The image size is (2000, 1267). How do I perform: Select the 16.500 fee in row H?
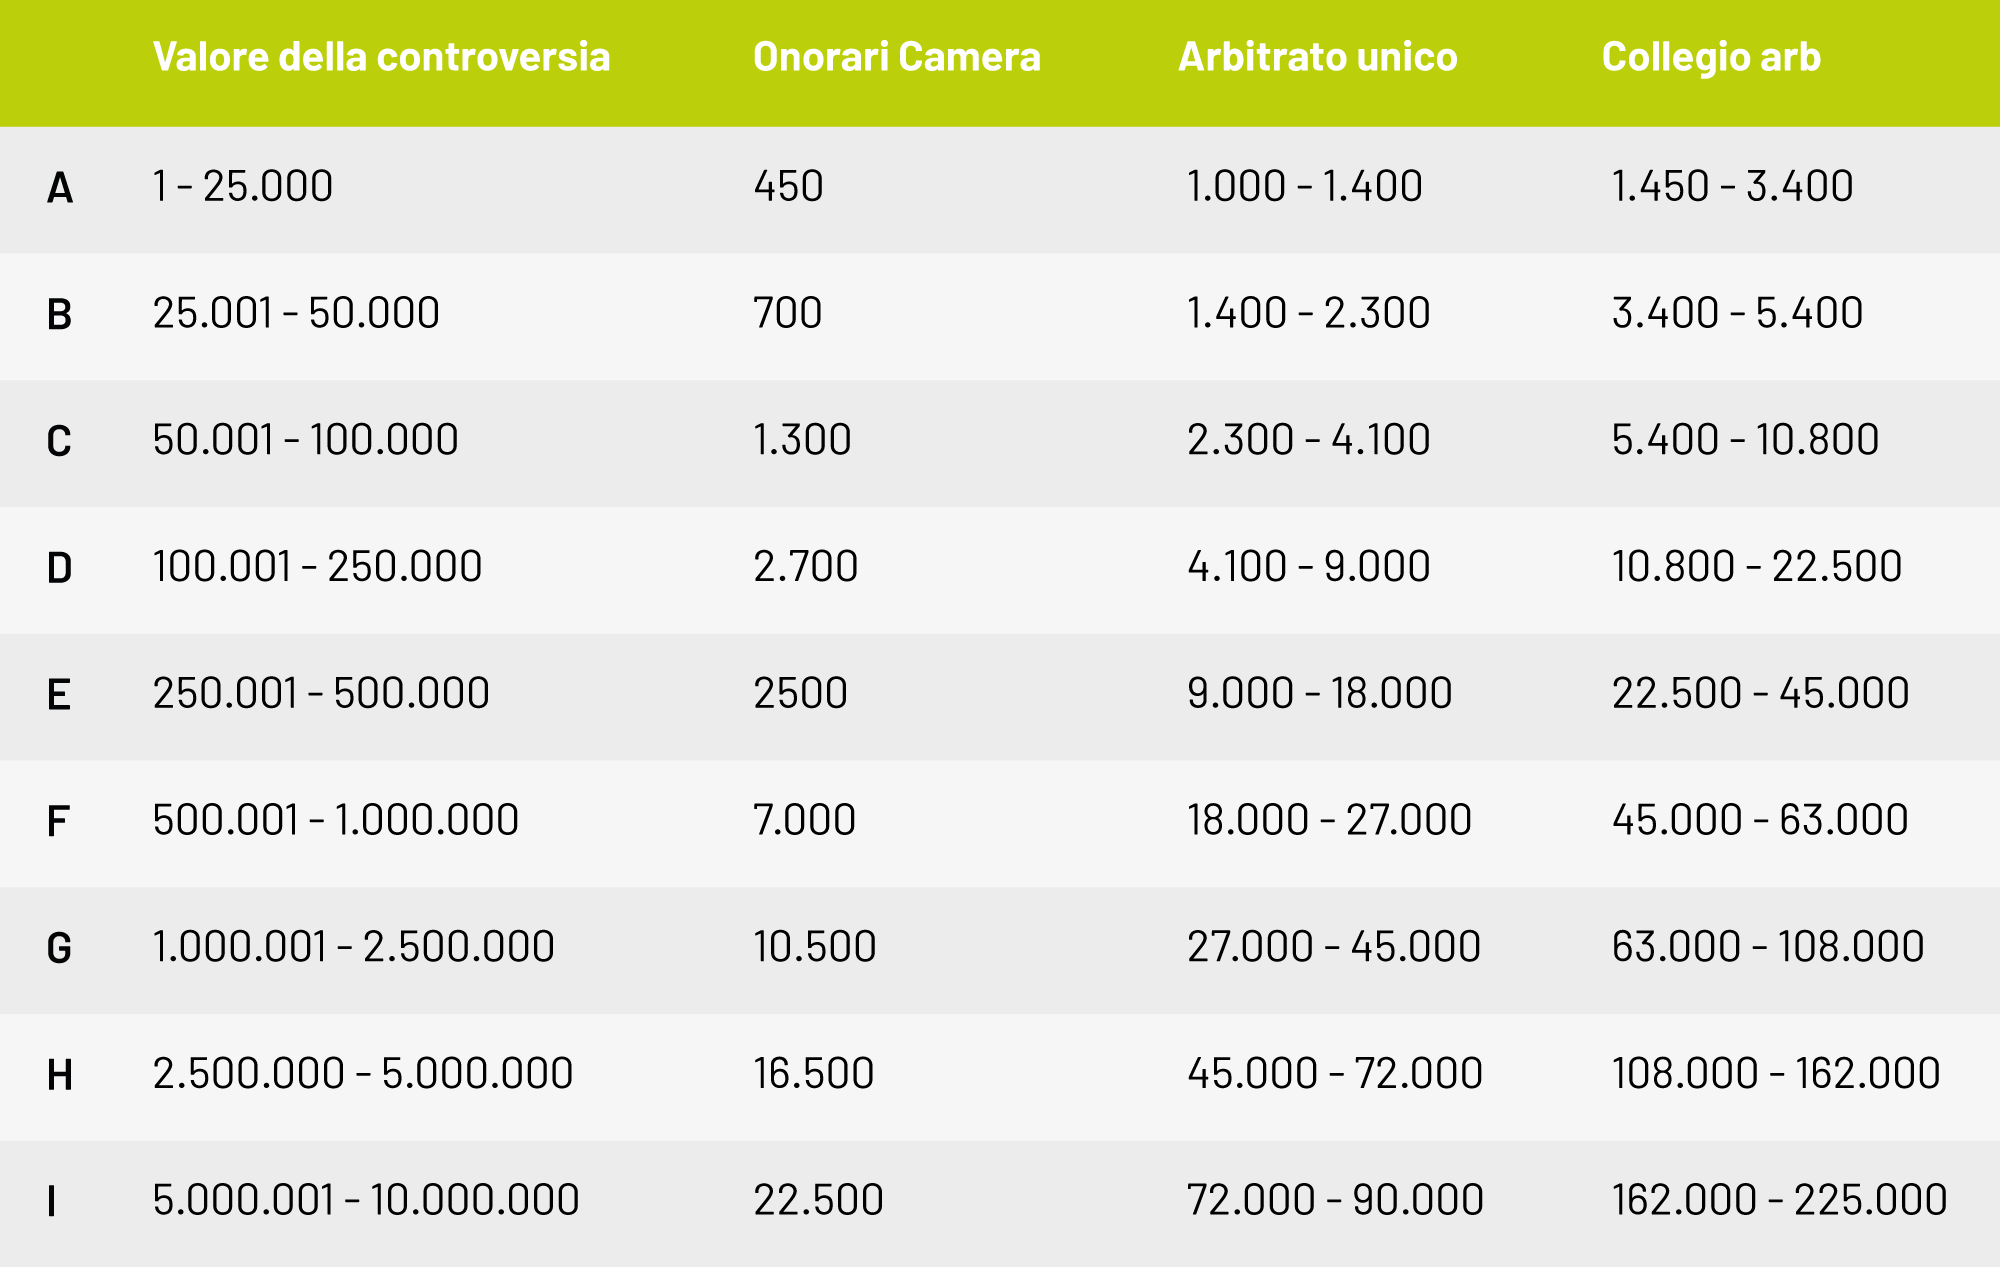tap(814, 1073)
